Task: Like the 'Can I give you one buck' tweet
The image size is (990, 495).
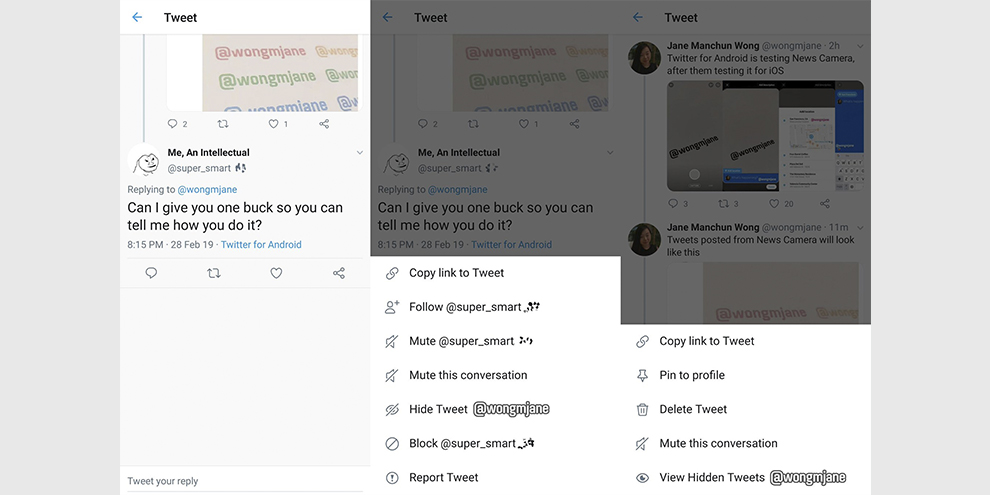Action: click(x=276, y=273)
